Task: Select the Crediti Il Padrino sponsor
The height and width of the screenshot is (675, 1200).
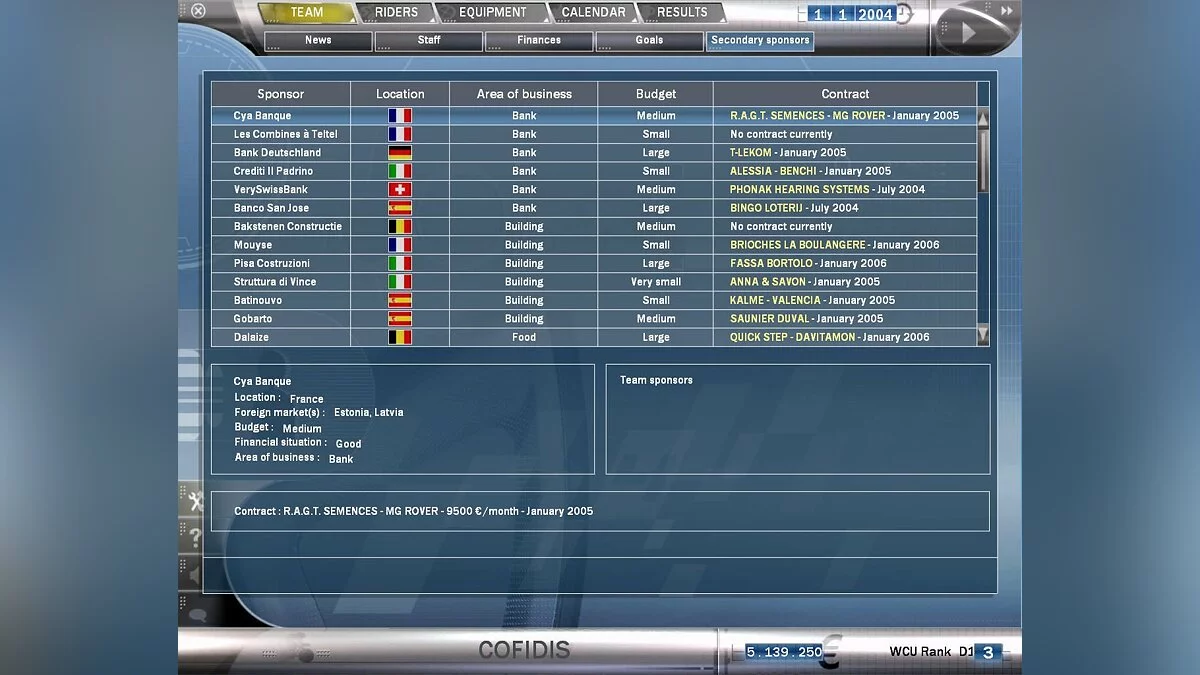Action: pyautogui.click(x=594, y=171)
